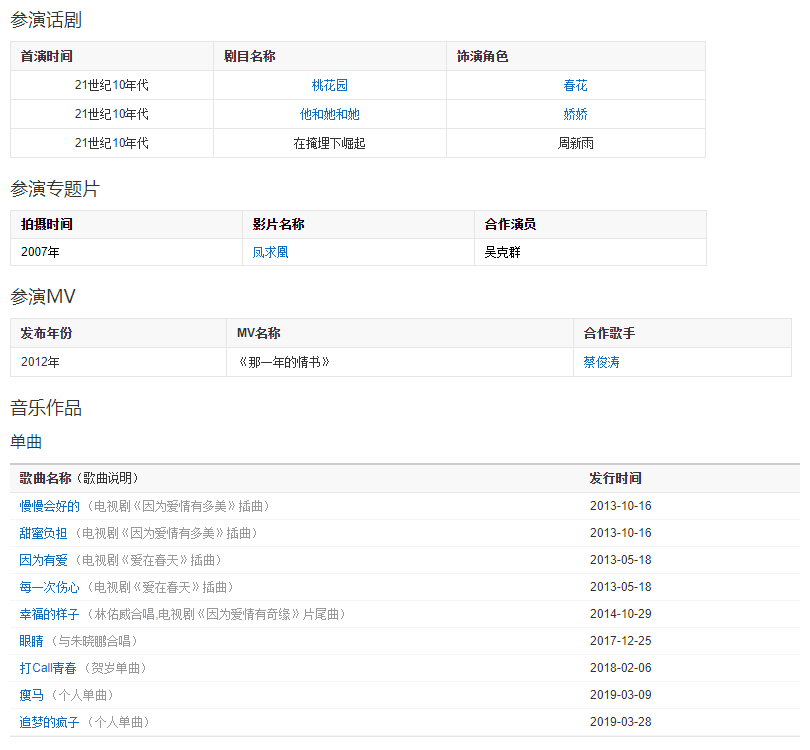Open the song 因为有爱
The image size is (810, 750).
43,560
